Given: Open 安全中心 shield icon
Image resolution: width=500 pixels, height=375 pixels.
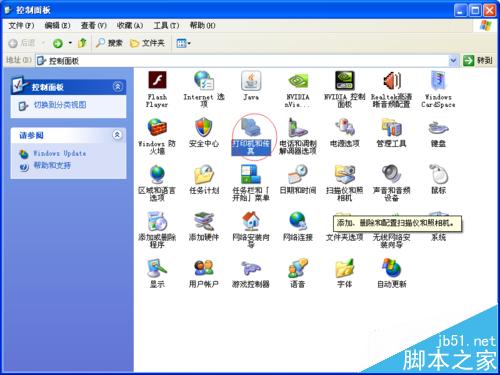Looking at the screenshot, I should tap(204, 128).
